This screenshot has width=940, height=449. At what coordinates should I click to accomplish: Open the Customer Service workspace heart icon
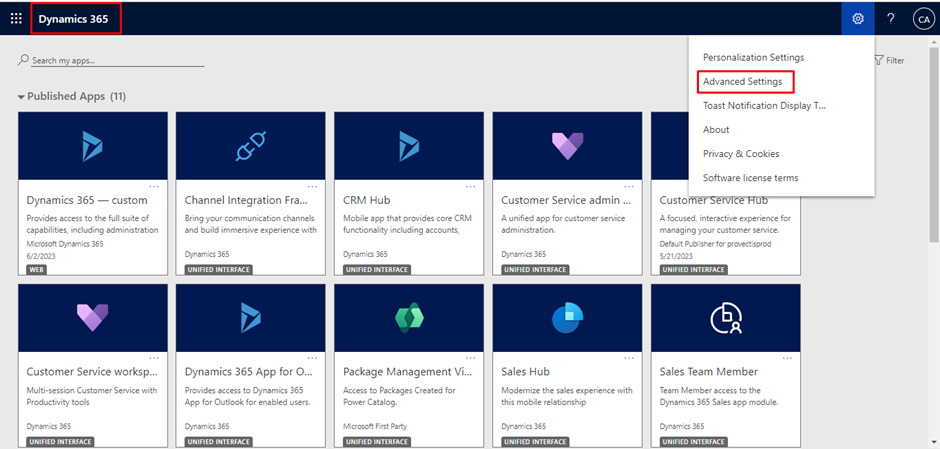coord(92,318)
